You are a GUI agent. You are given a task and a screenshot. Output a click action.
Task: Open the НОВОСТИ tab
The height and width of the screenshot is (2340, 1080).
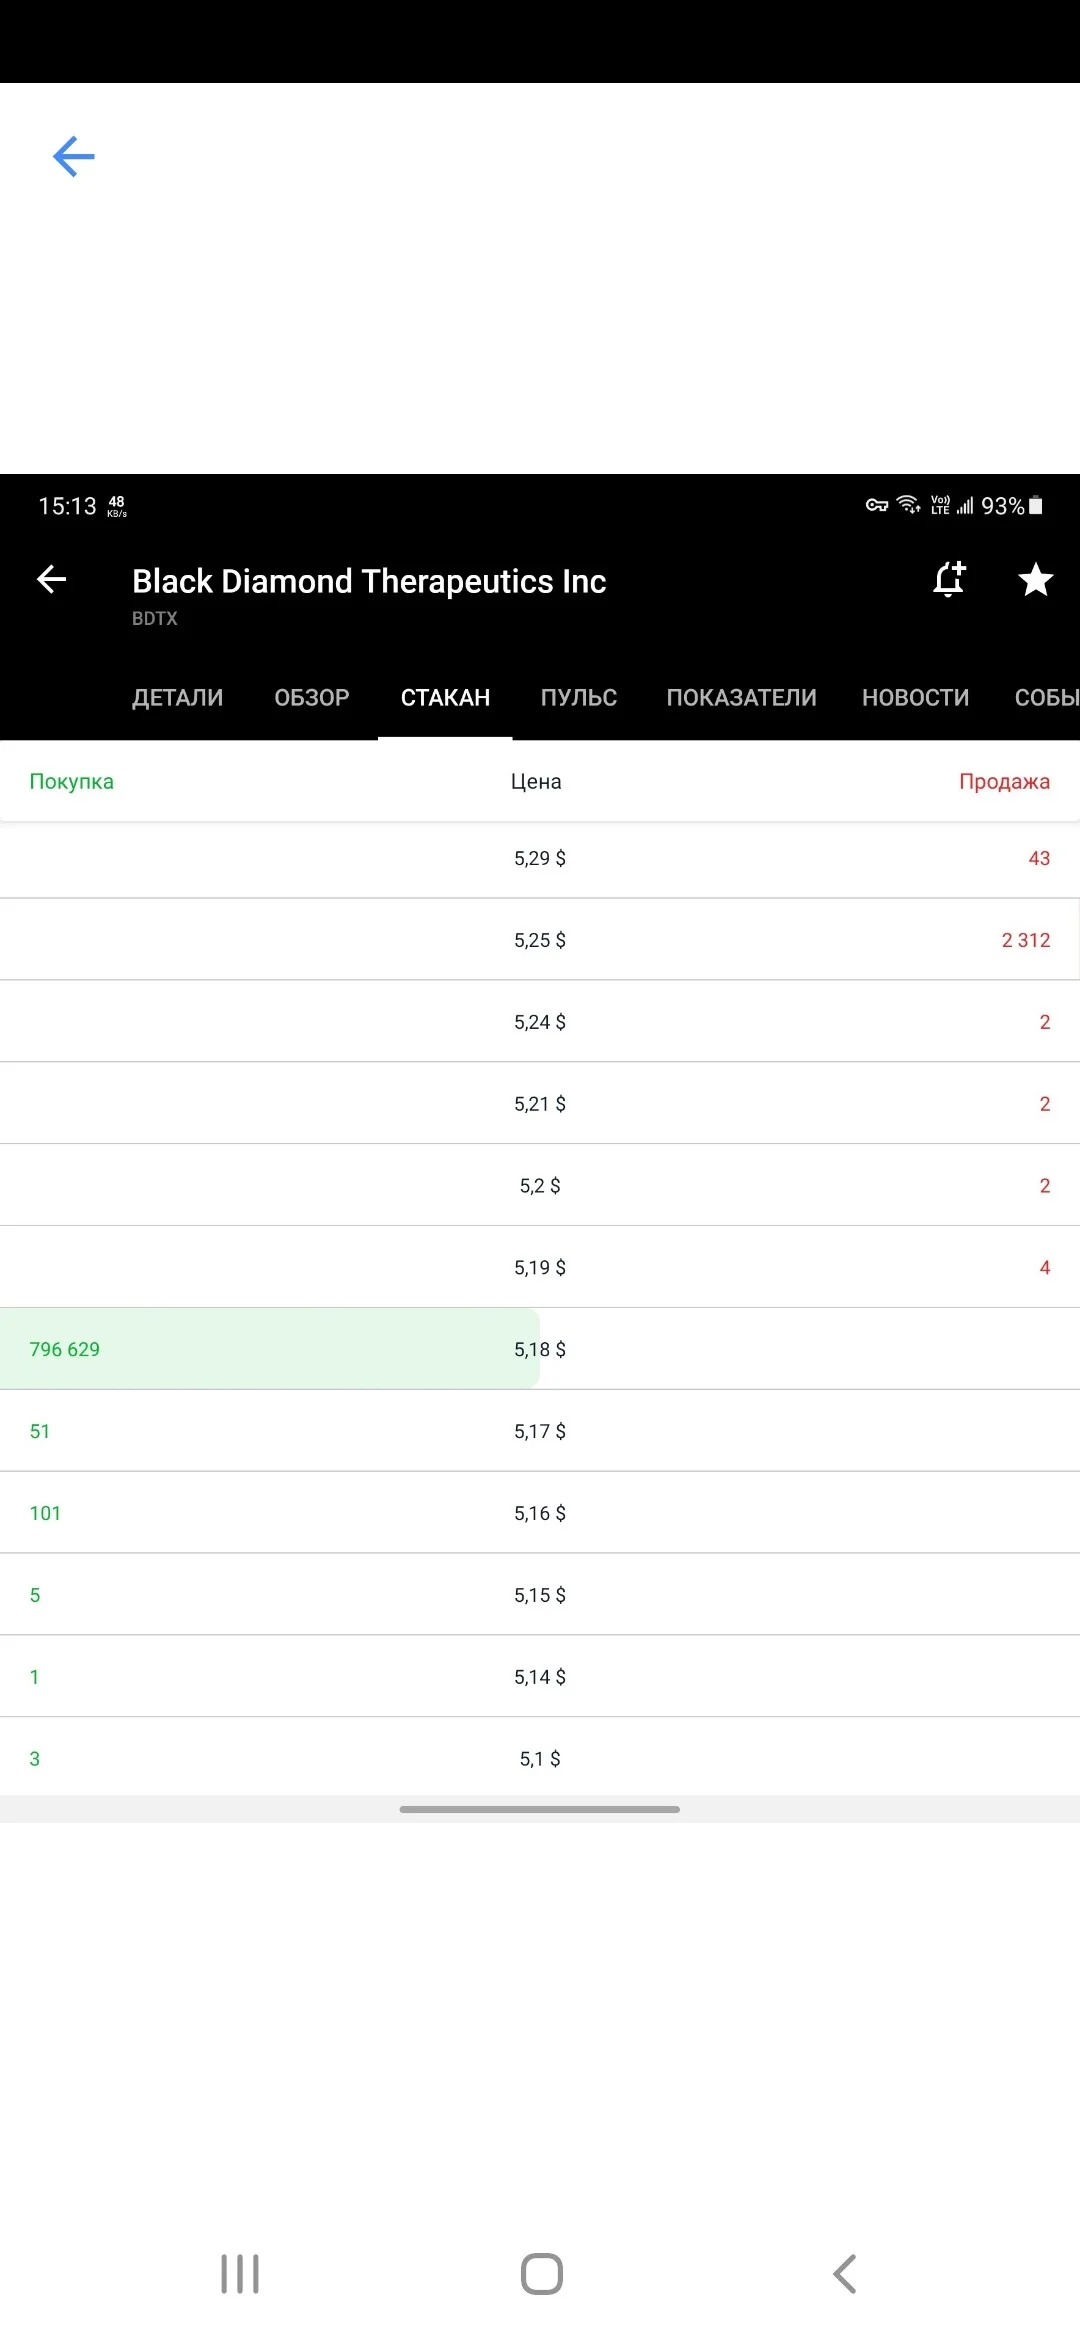(915, 697)
